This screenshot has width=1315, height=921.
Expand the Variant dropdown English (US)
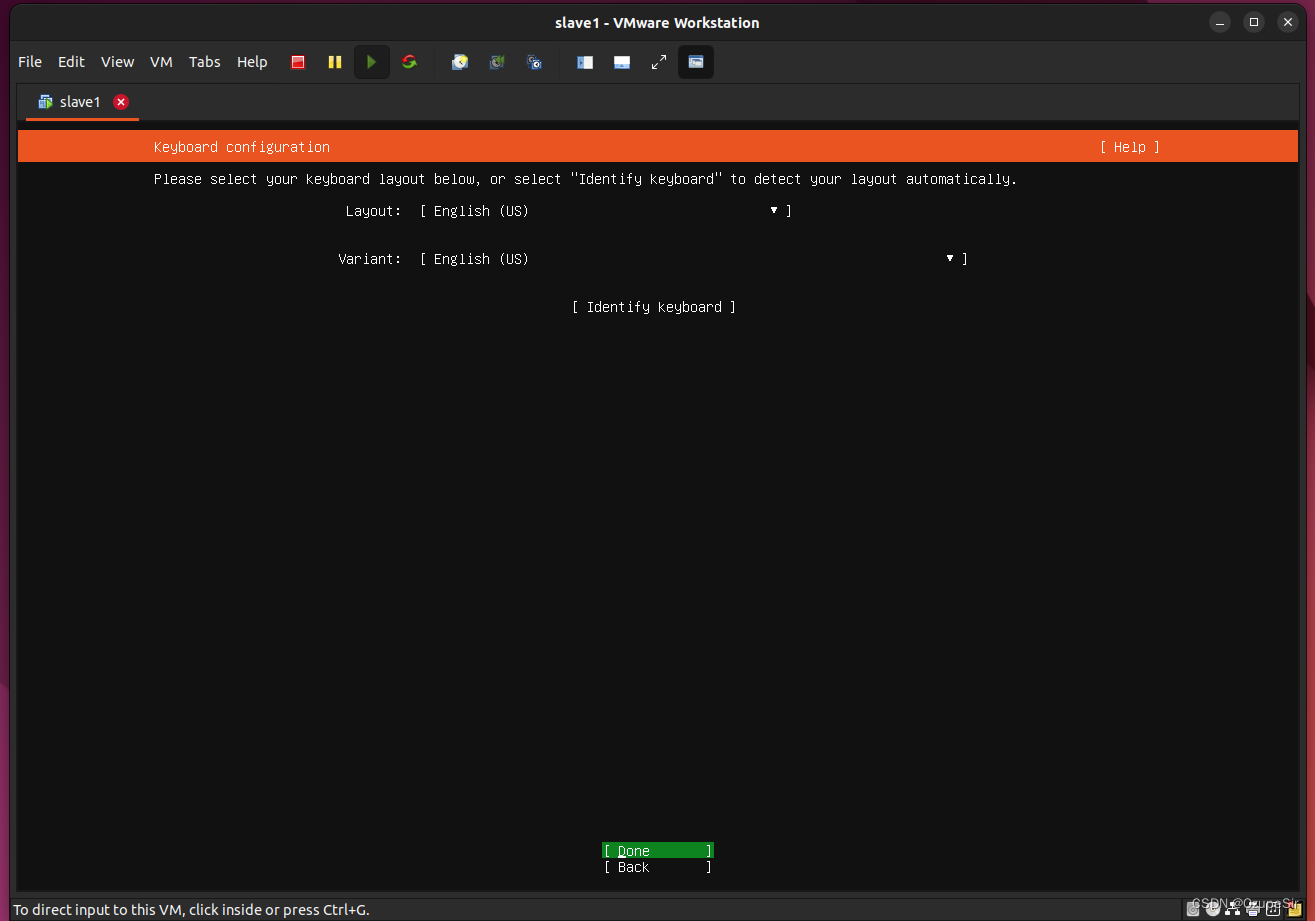(694, 259)
